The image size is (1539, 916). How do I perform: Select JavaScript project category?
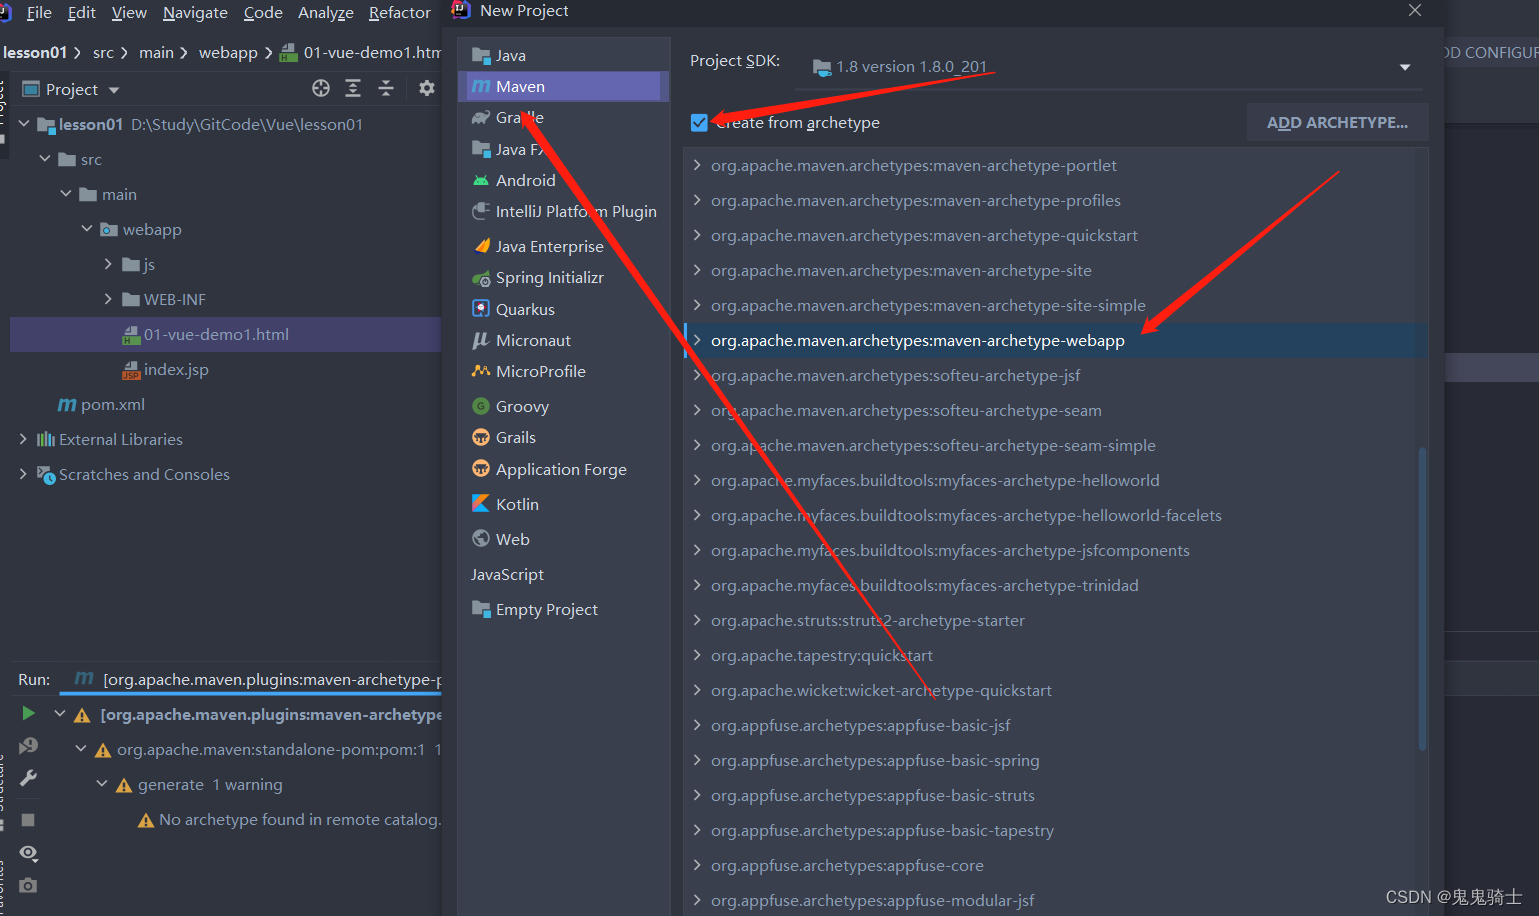pyautogui.click(x=563, y=574)
